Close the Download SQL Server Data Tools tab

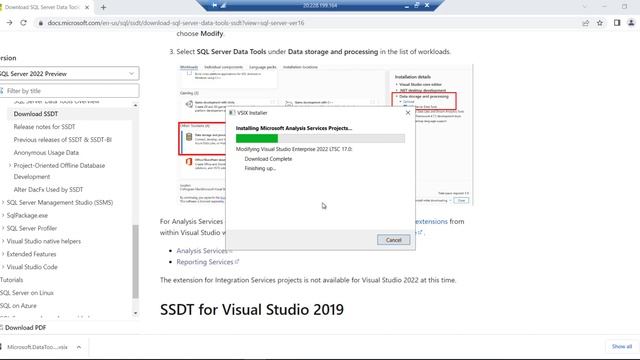[87, 7]
